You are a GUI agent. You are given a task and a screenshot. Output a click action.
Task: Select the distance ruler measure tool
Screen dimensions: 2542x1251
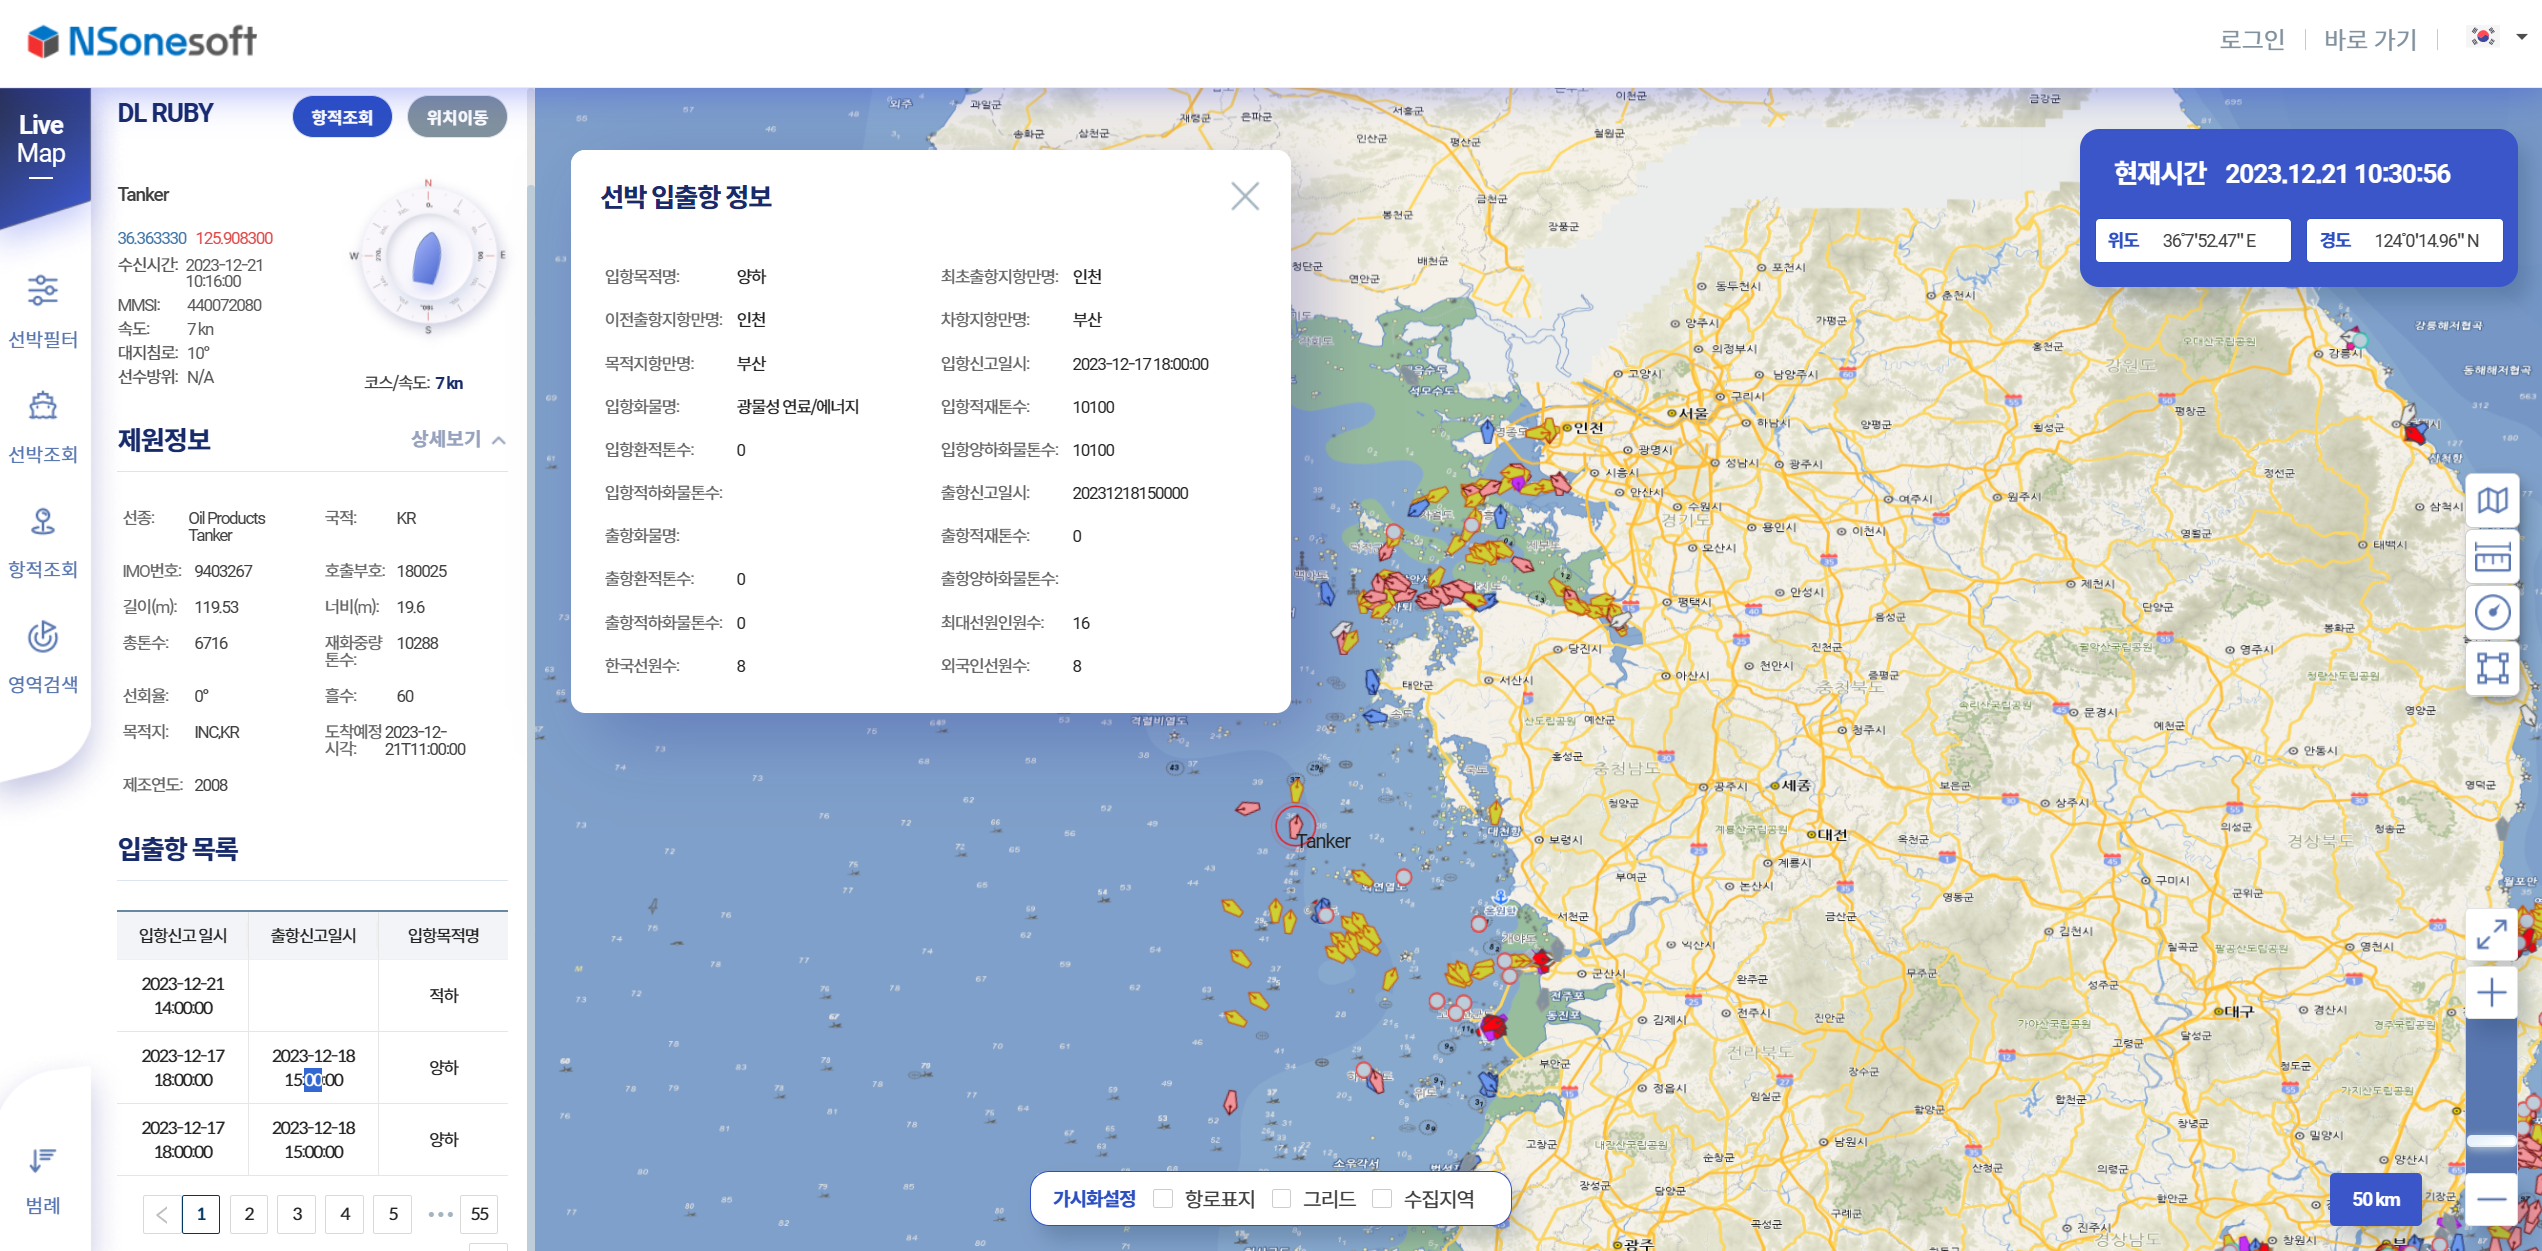[x=2492, y=556]
